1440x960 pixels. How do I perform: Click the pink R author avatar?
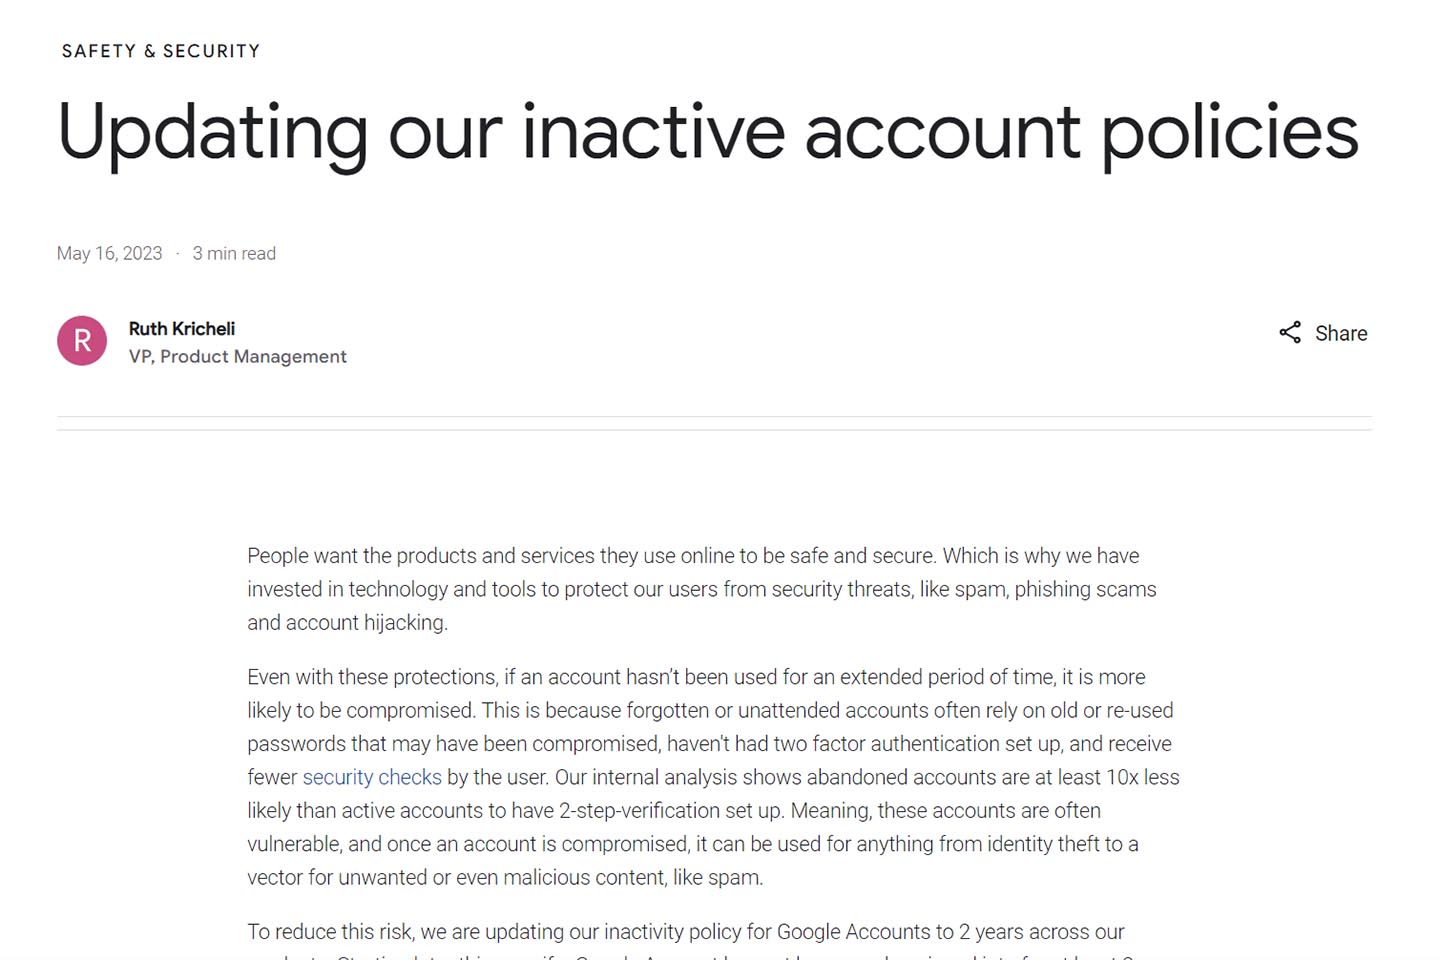click(82, 341)
